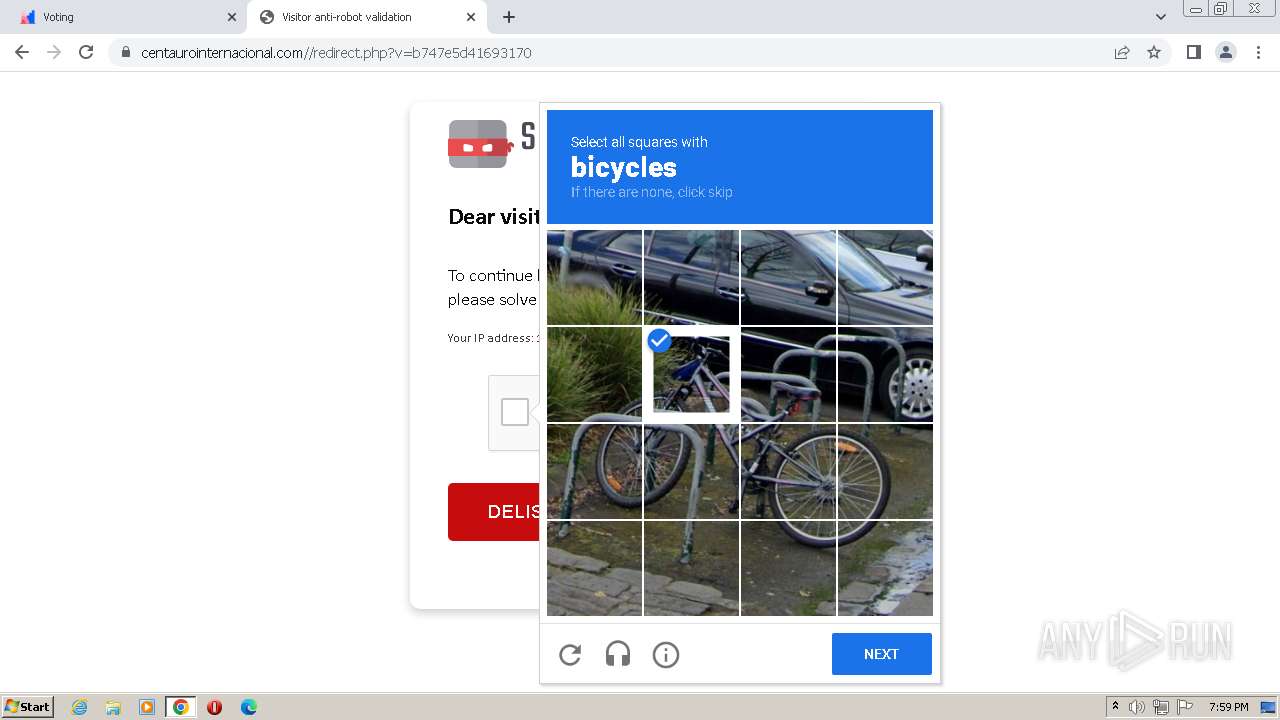Select tile with bike seat and rack

pyautogui.click(x=788, y=375)
